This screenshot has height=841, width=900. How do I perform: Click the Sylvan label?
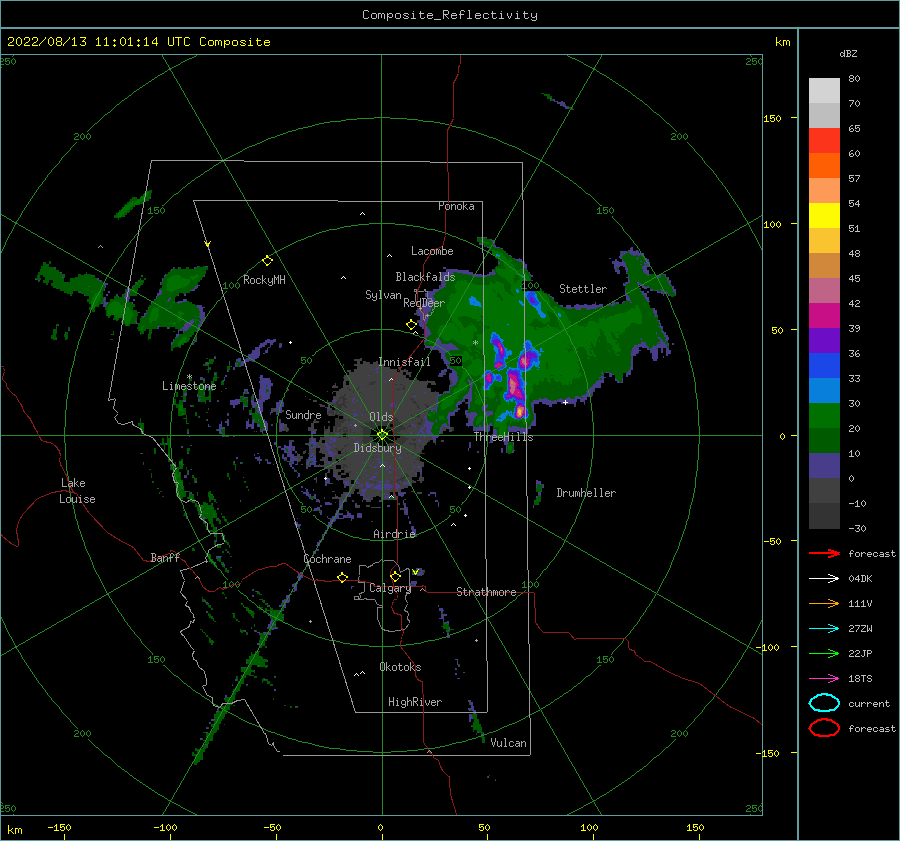383,295
